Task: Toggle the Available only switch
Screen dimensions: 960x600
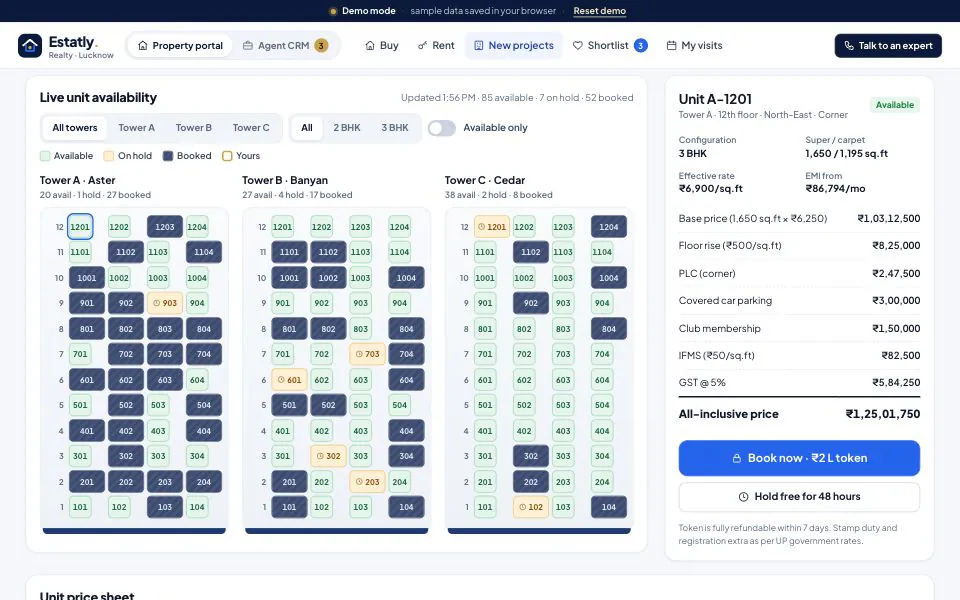Action: pyautogui.click(x=441, y=128)
